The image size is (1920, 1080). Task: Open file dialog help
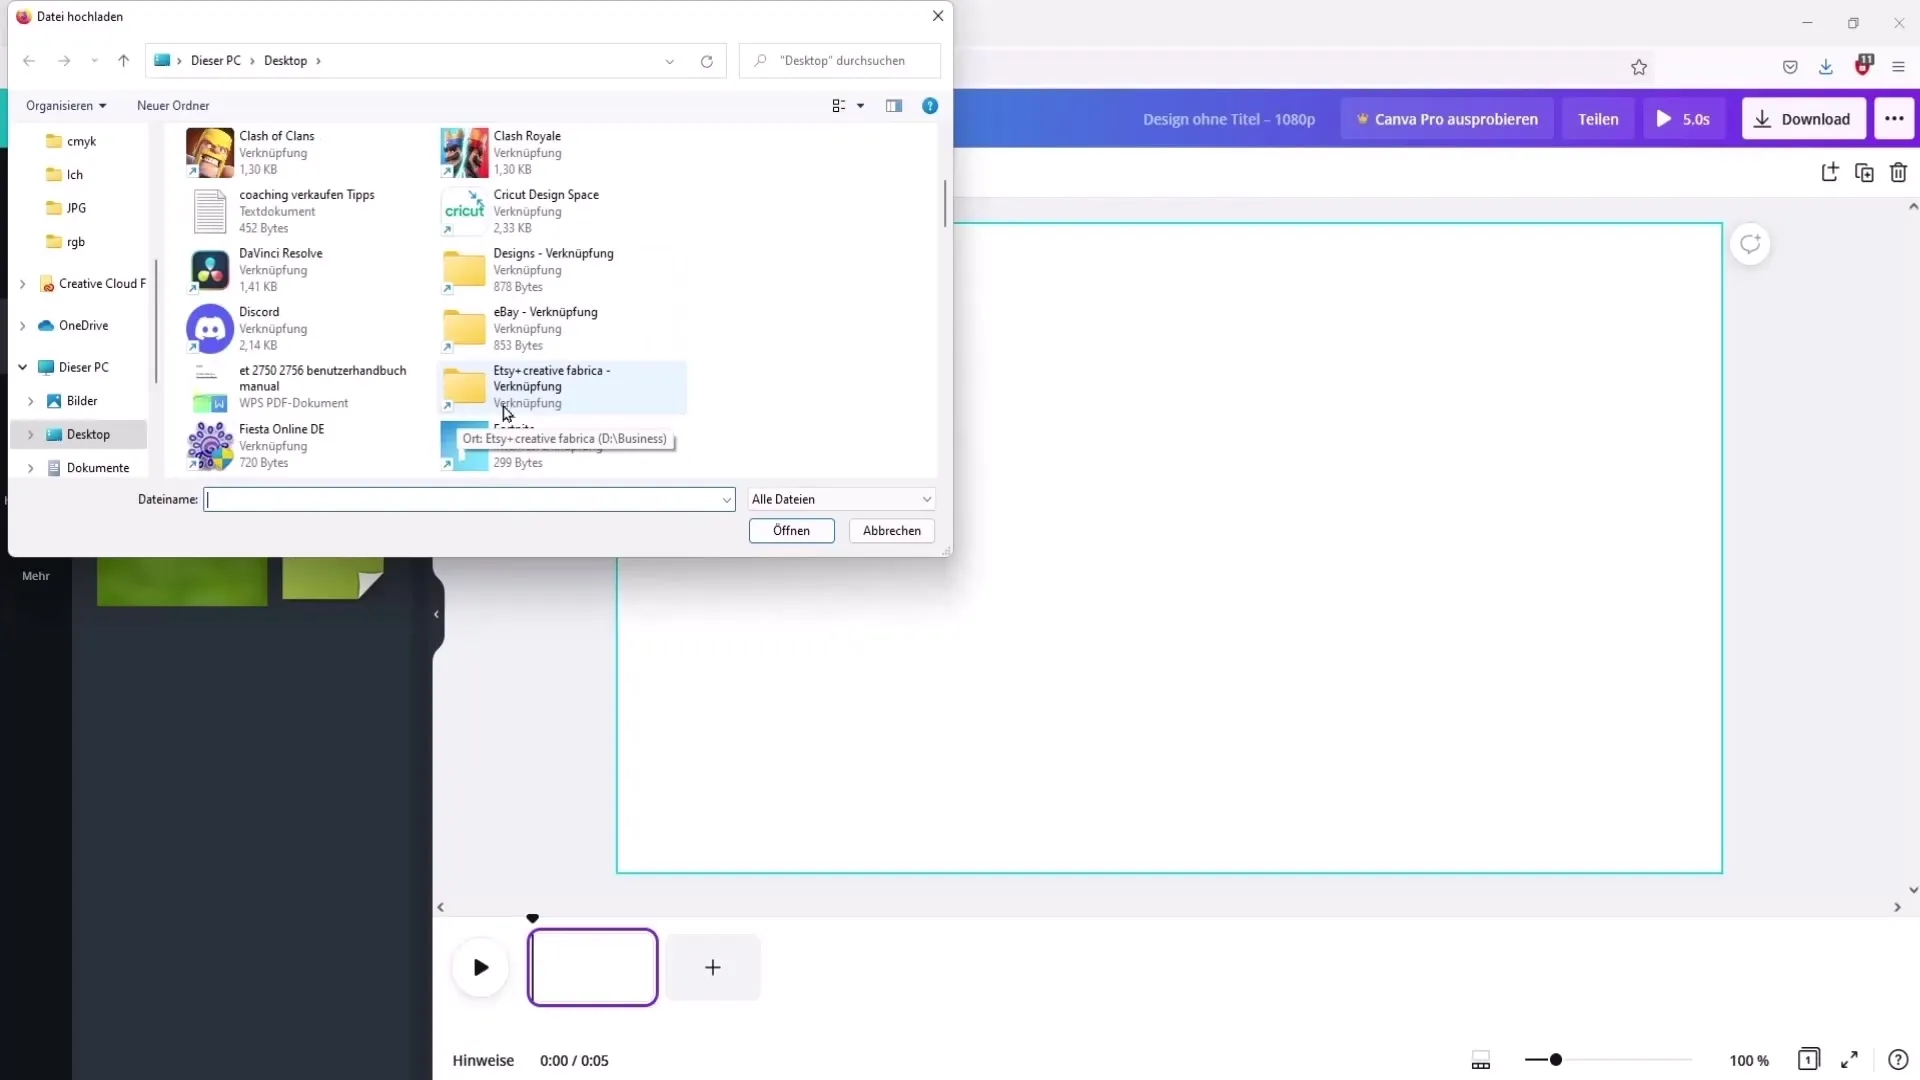[930, 106]
